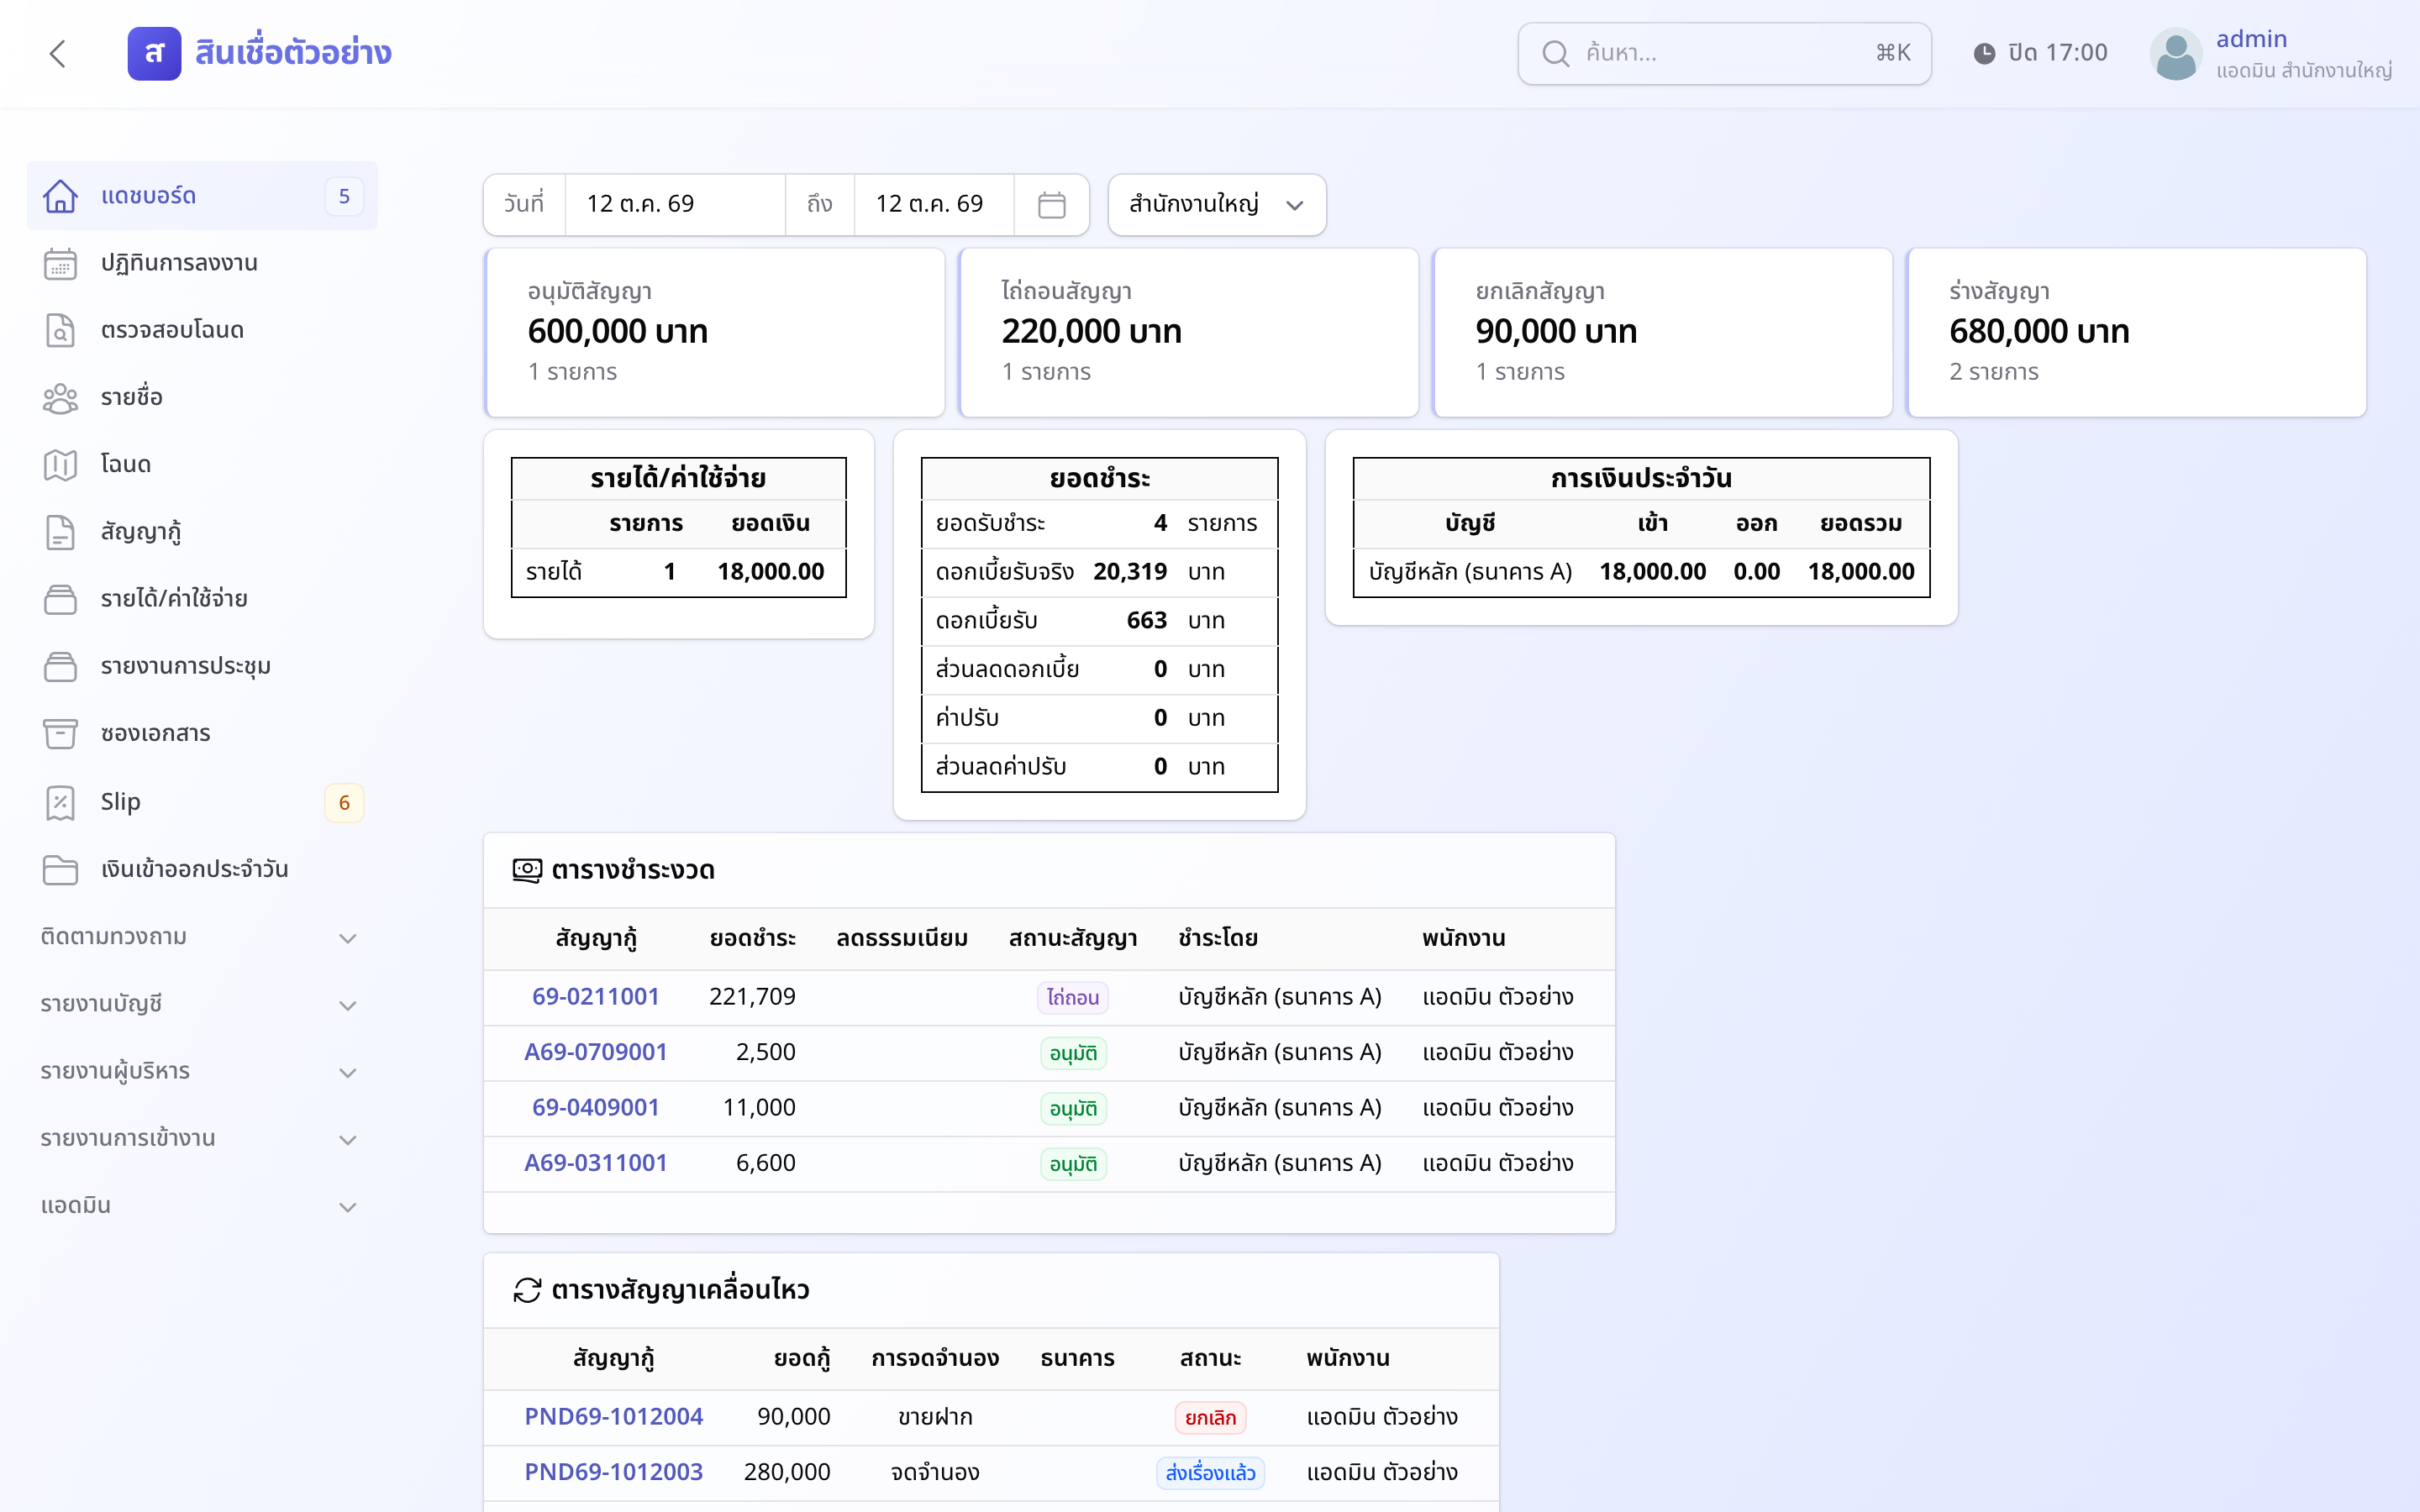Image resolution: width=2420 pixels, height=1512 pixels.
Task: Open contract link PND69-1012003
Action: pos(613,1472)
